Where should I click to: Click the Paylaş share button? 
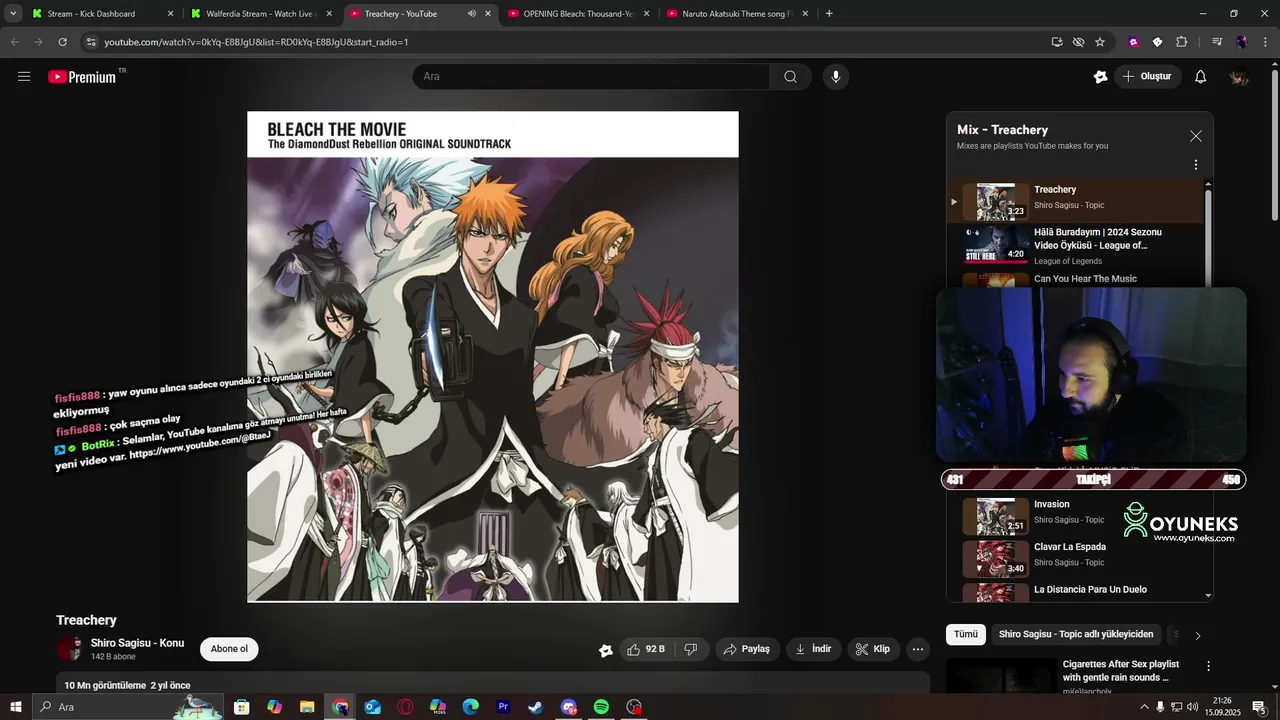[747, 649]
